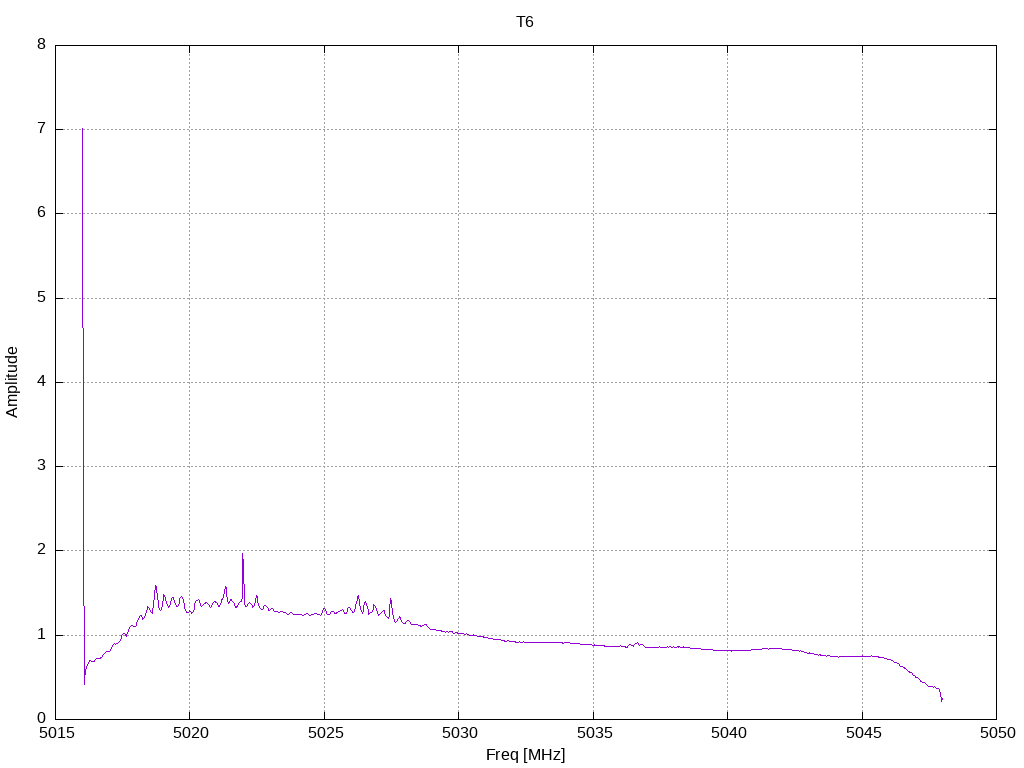Viewport: 1024px width, 768px height.
Task: Click the plot title T6
Action: pos(524,22)
